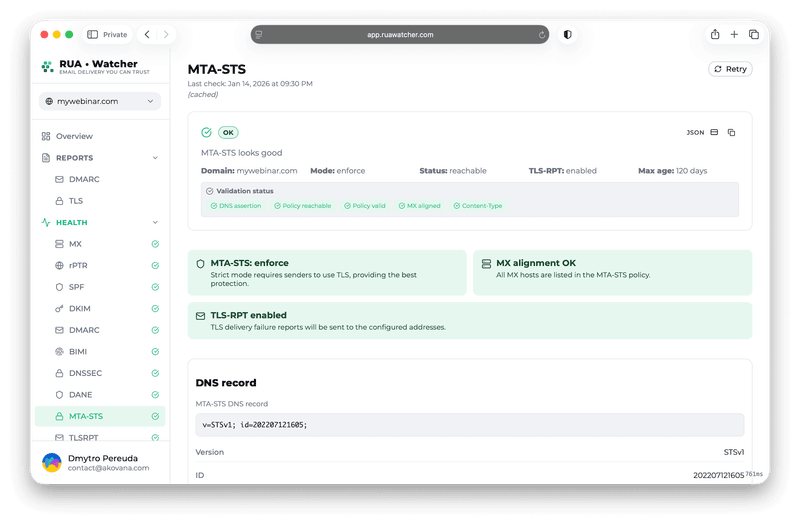This screenshot has width=800, height=524.
Task: Click the Max age 120 days value
Action: point(691,171)
